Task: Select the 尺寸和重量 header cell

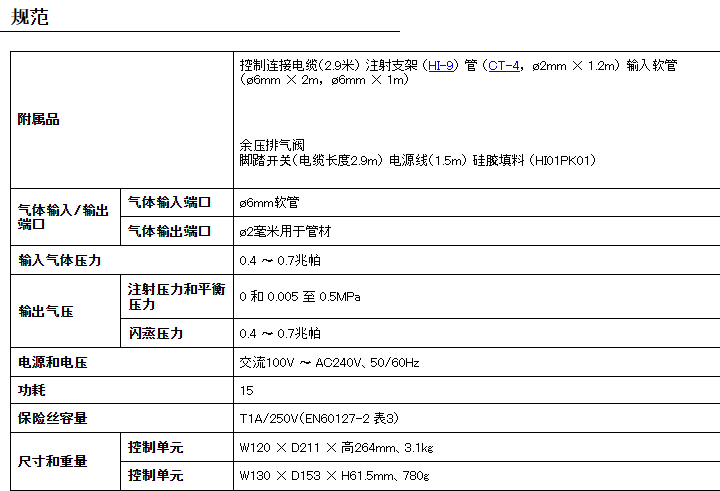Action: pos(53,461)
